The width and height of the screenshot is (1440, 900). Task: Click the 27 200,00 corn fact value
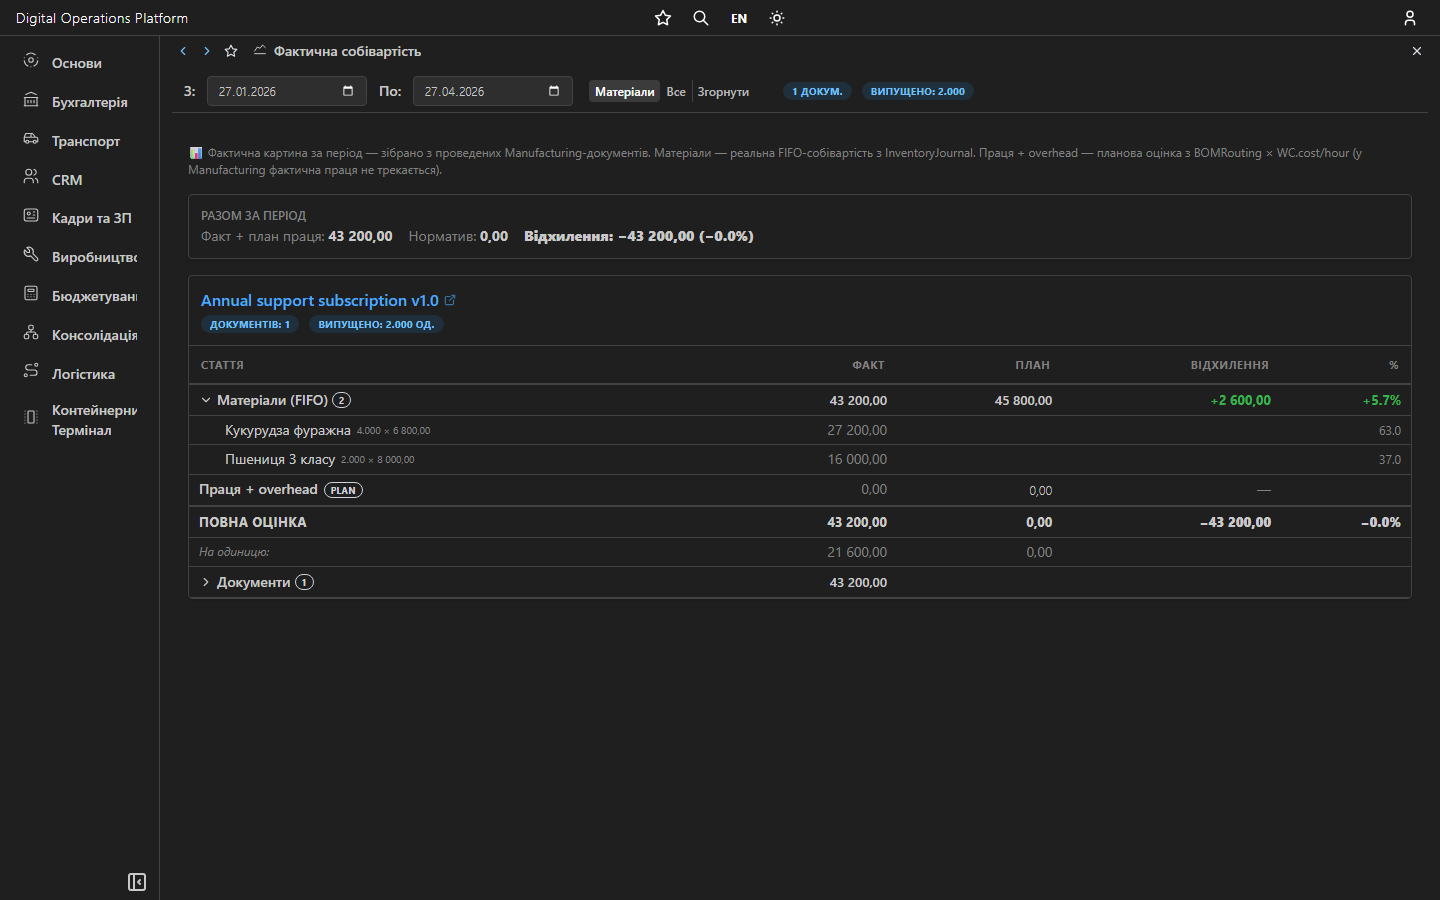coord(857,430)
